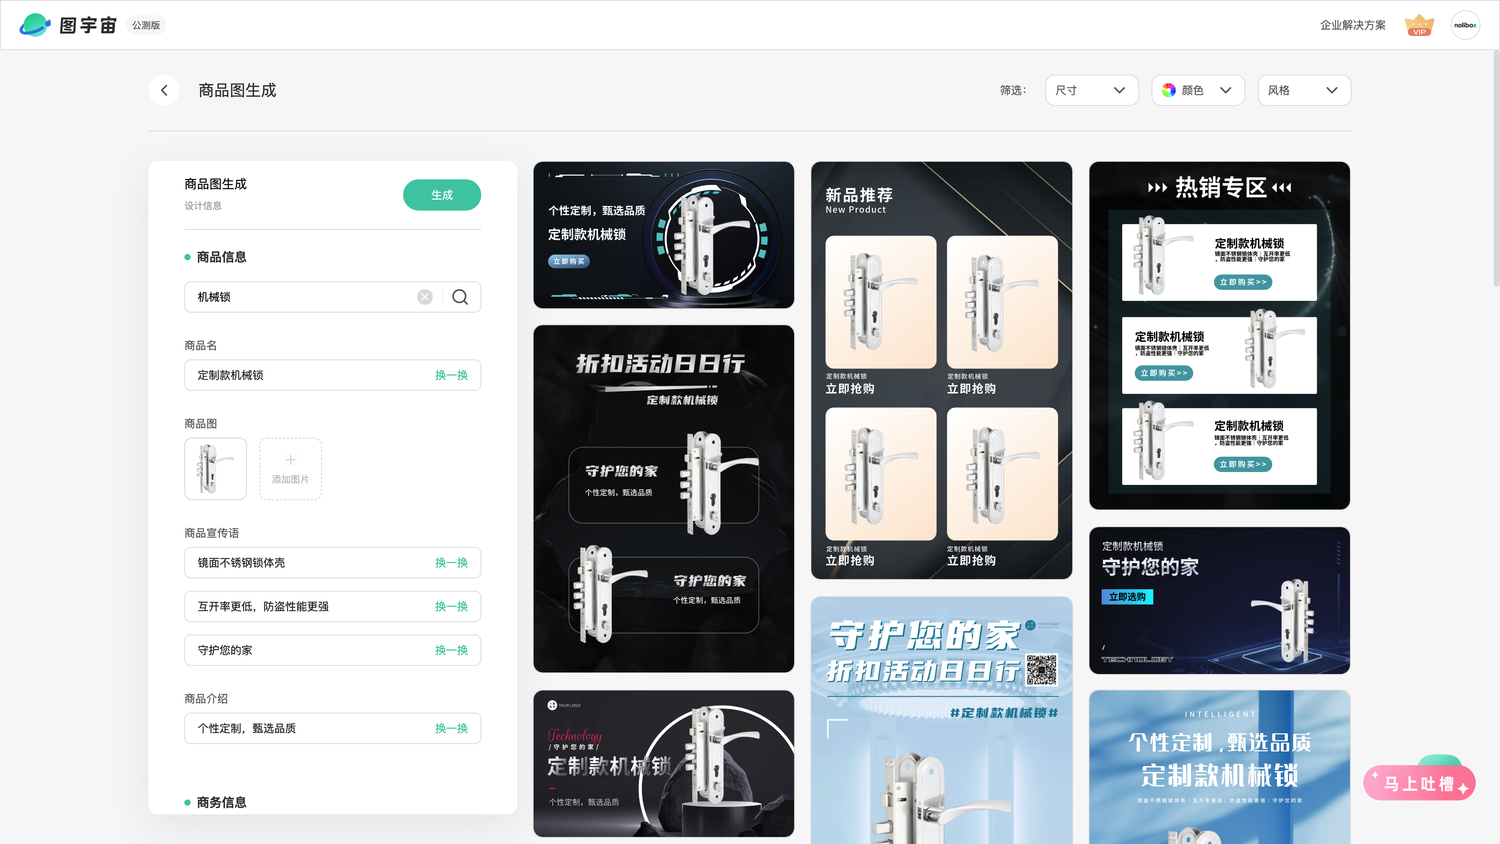The width and height of the screenshot is (1500, 844).
Task: Edit the 商品名 input field
Action: [x=332, y=375]
